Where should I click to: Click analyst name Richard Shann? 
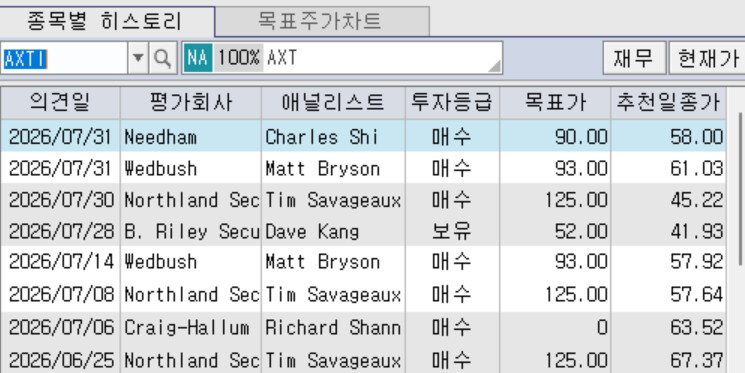(333, 327)
